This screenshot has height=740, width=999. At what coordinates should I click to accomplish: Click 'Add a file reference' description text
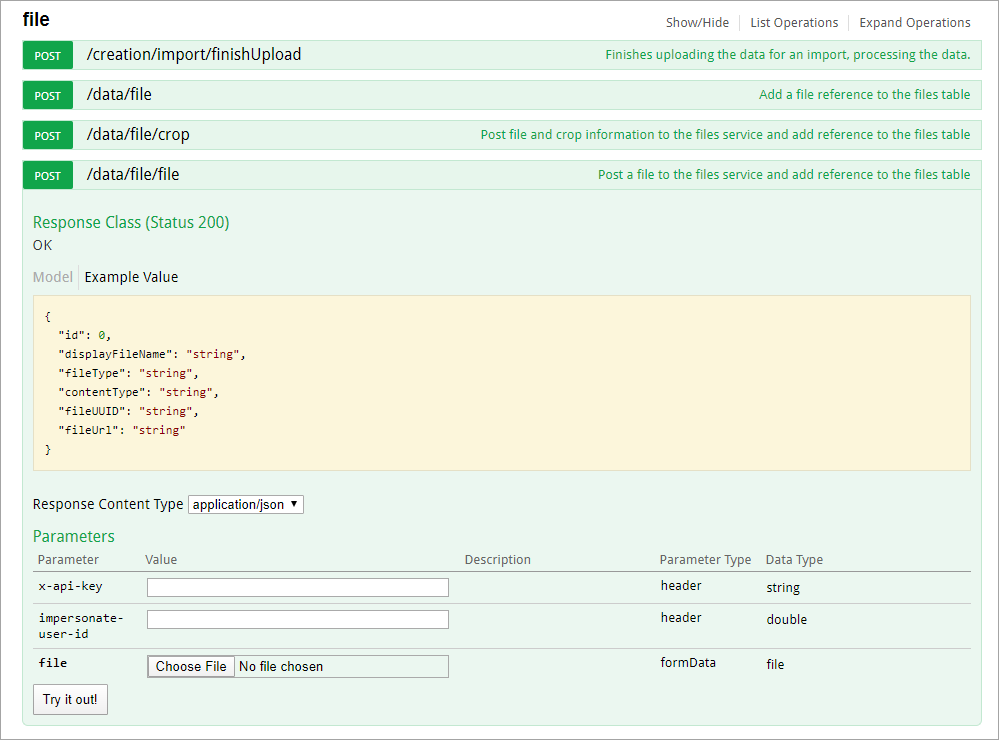click(864, 95)
